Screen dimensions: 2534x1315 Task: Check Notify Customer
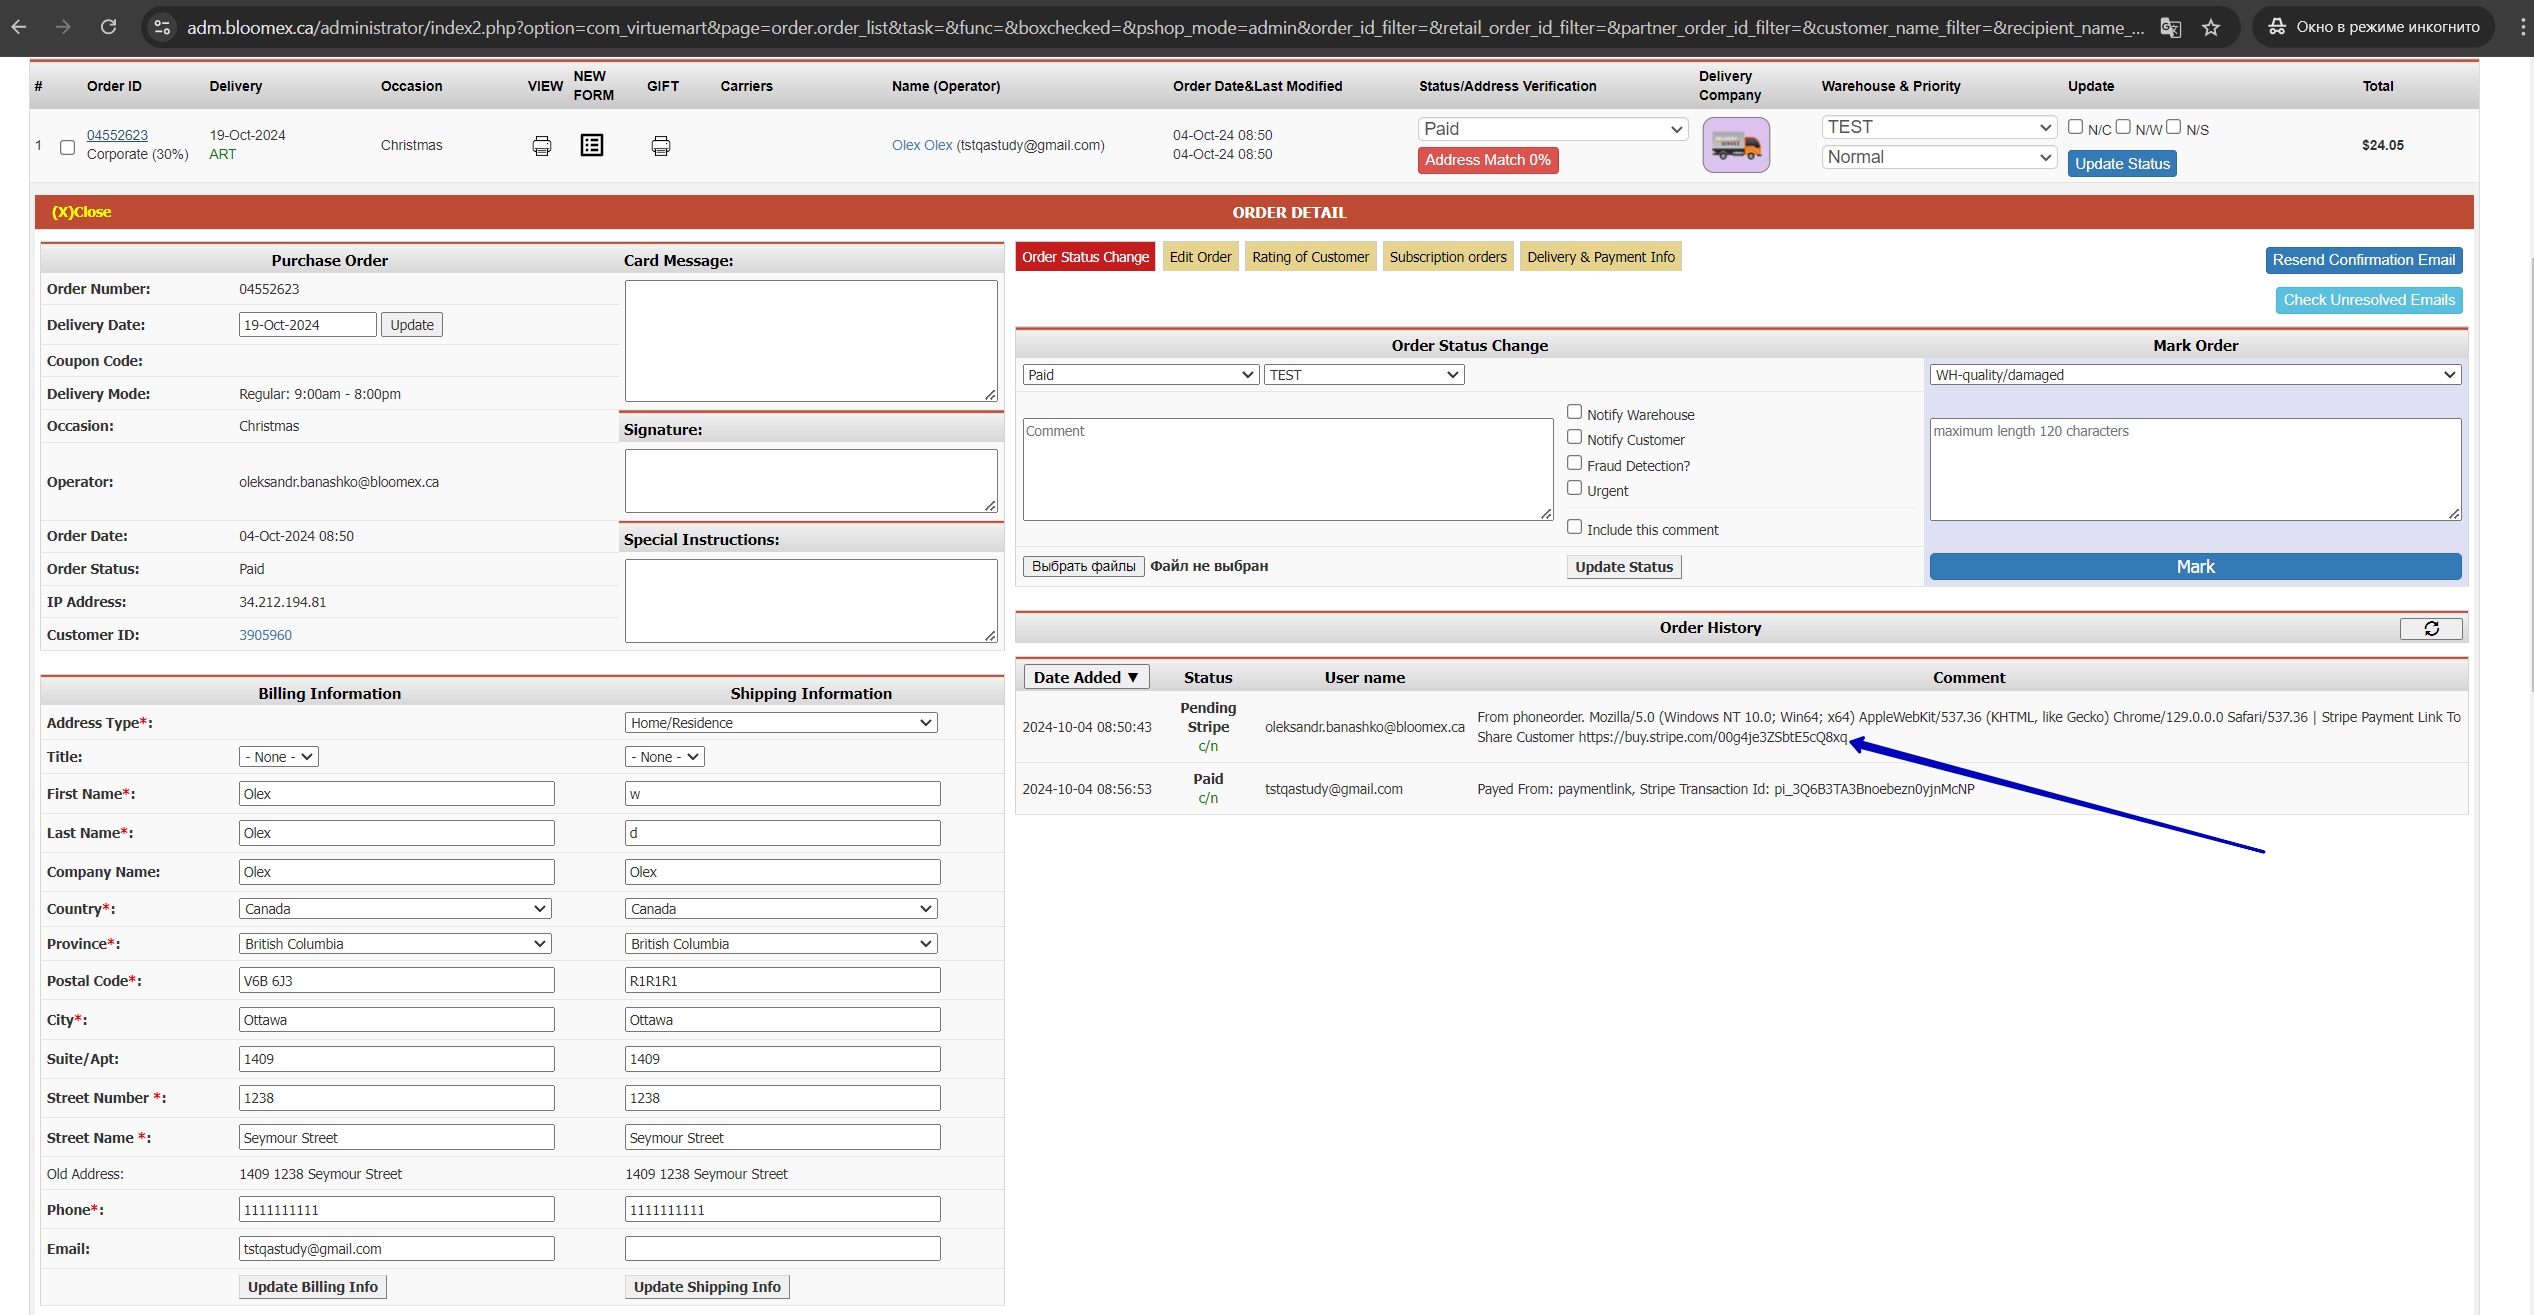[1574, 437]
